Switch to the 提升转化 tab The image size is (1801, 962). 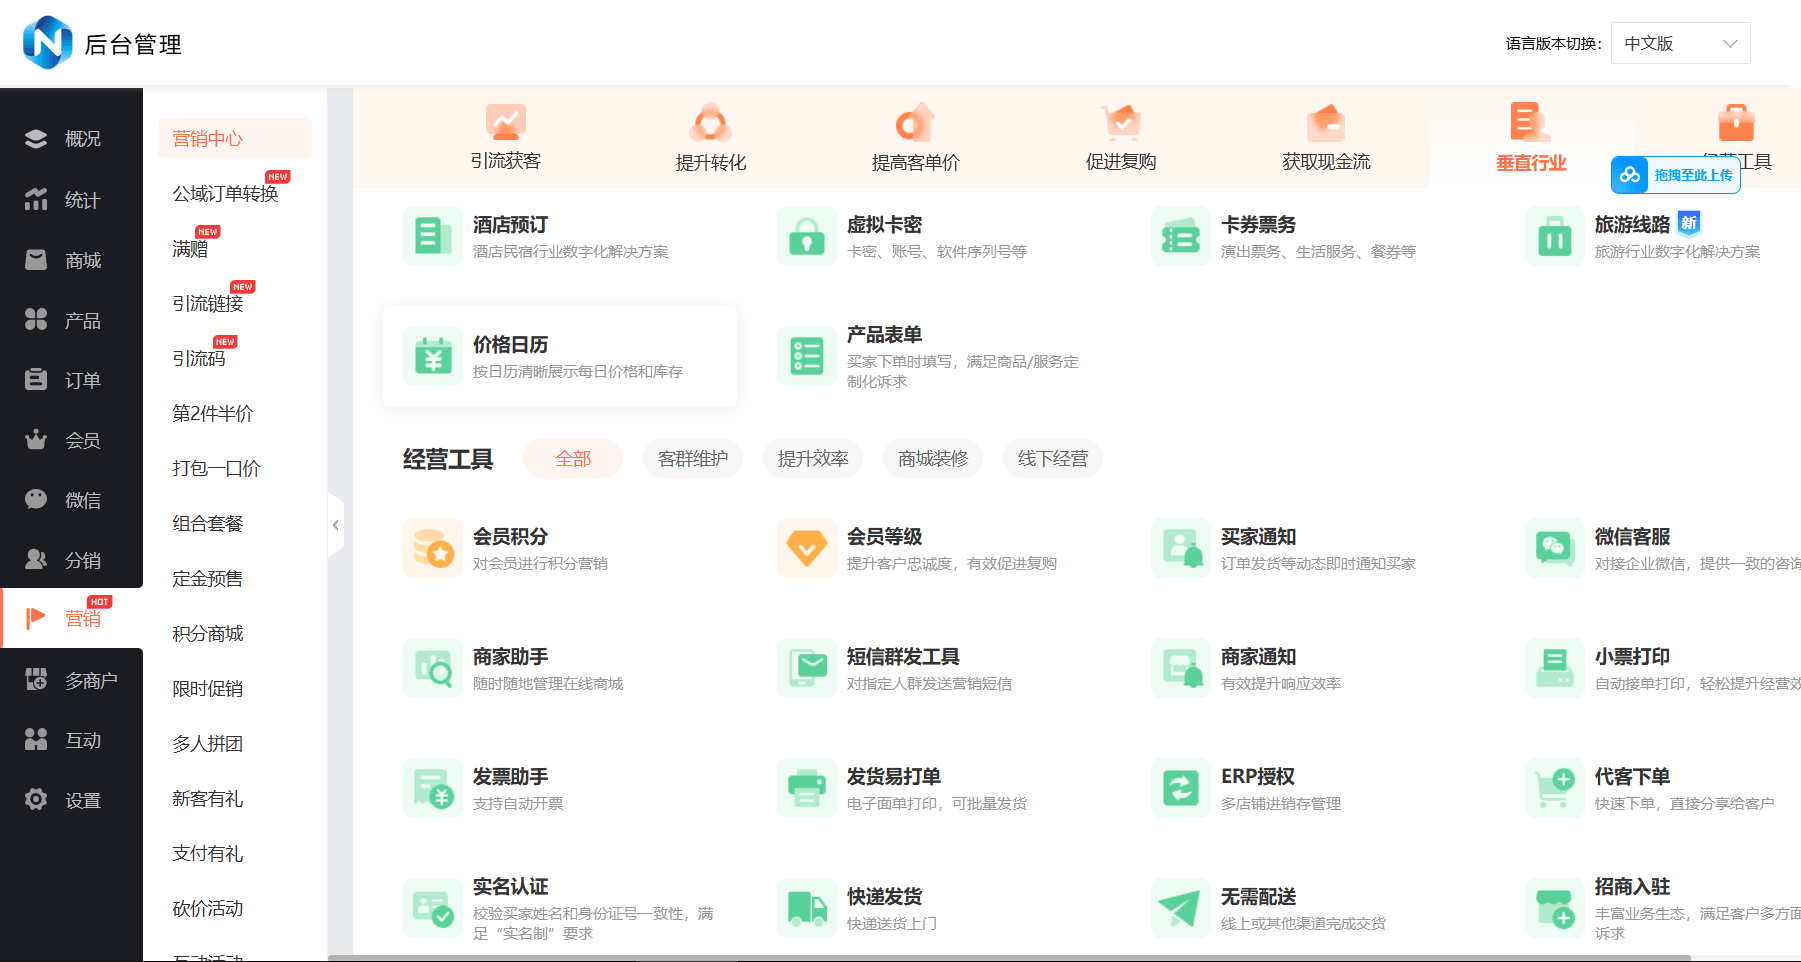point(711,138)
